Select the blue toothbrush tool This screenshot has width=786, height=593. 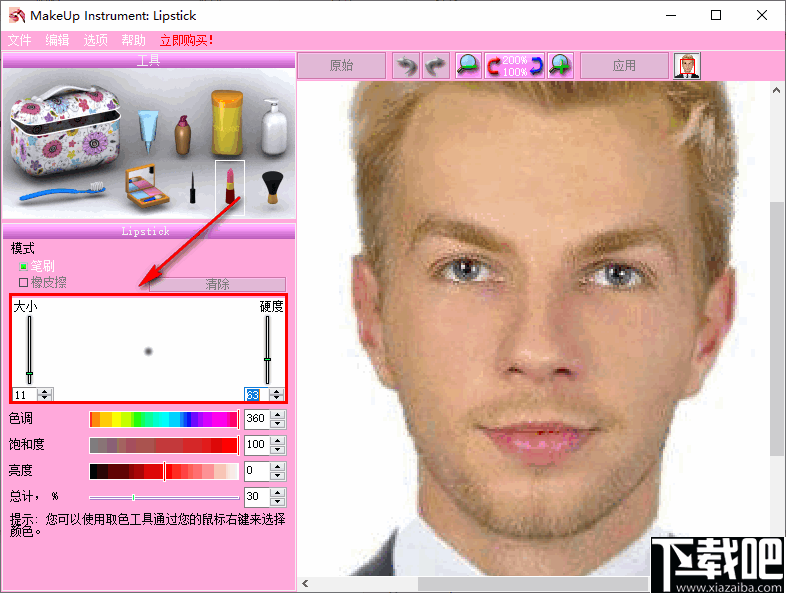tap(63, 192)
